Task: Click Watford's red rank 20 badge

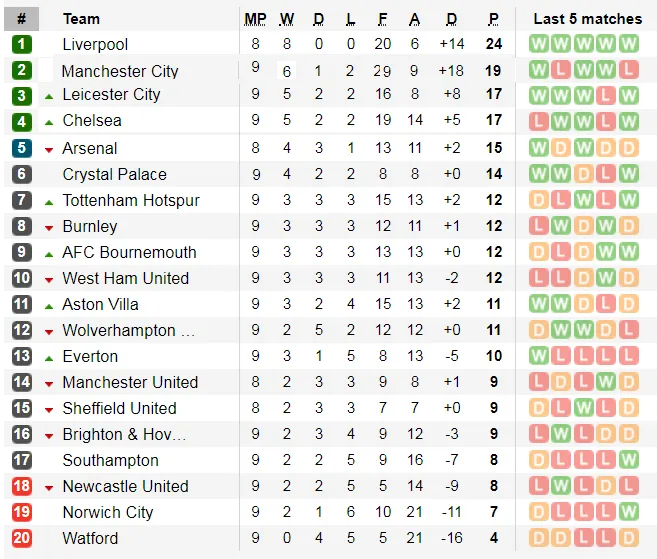Action: 22,538
